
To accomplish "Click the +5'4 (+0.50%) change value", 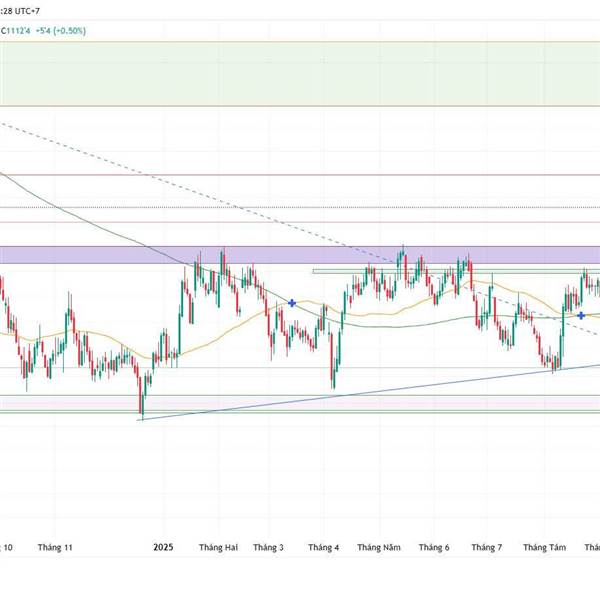I will 61,31.
